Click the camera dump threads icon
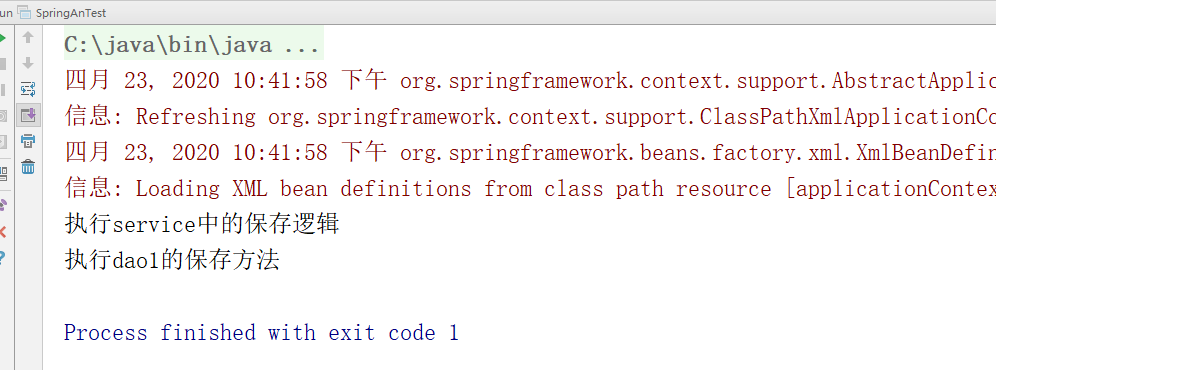This screenshot has width=1196, height=370. pyautogui.click(x=2, y=115)
